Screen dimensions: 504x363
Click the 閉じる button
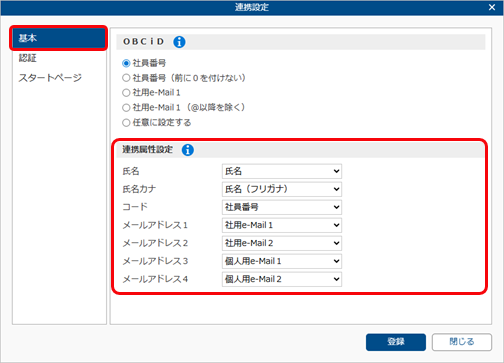[x=462, y=342]
